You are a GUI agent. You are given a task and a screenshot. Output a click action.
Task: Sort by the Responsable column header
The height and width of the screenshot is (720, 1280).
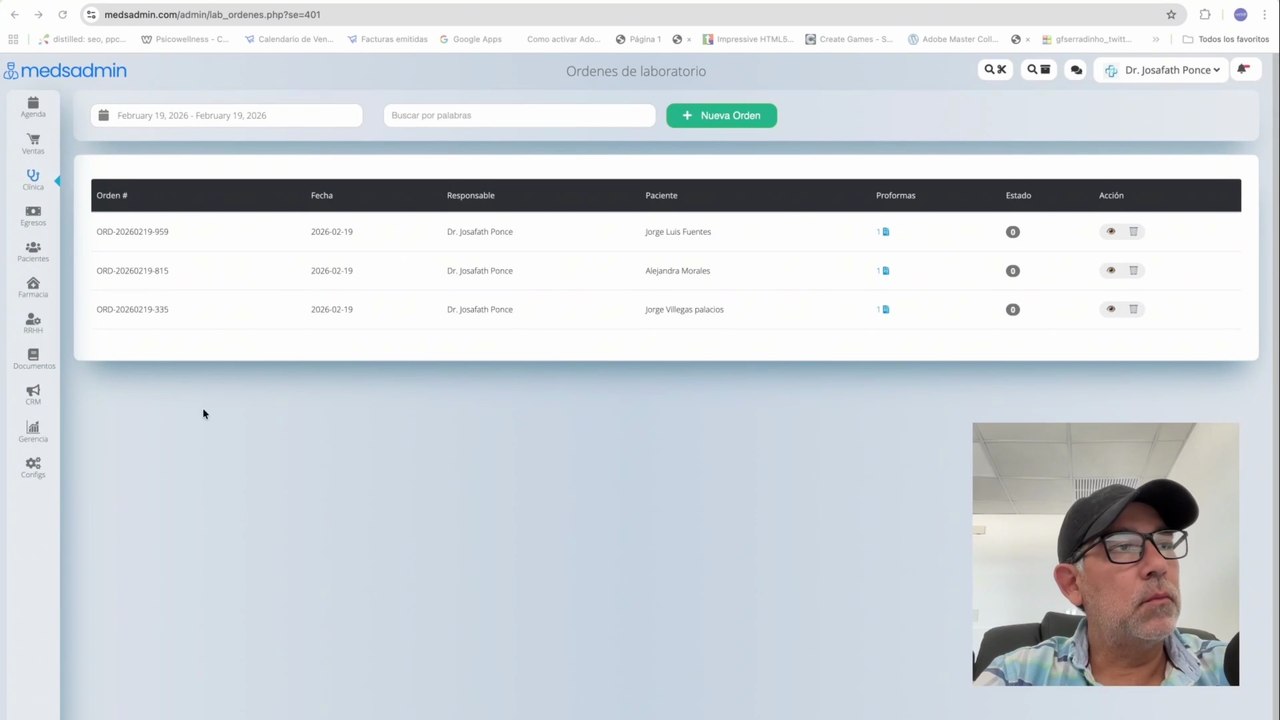point(470,196)
